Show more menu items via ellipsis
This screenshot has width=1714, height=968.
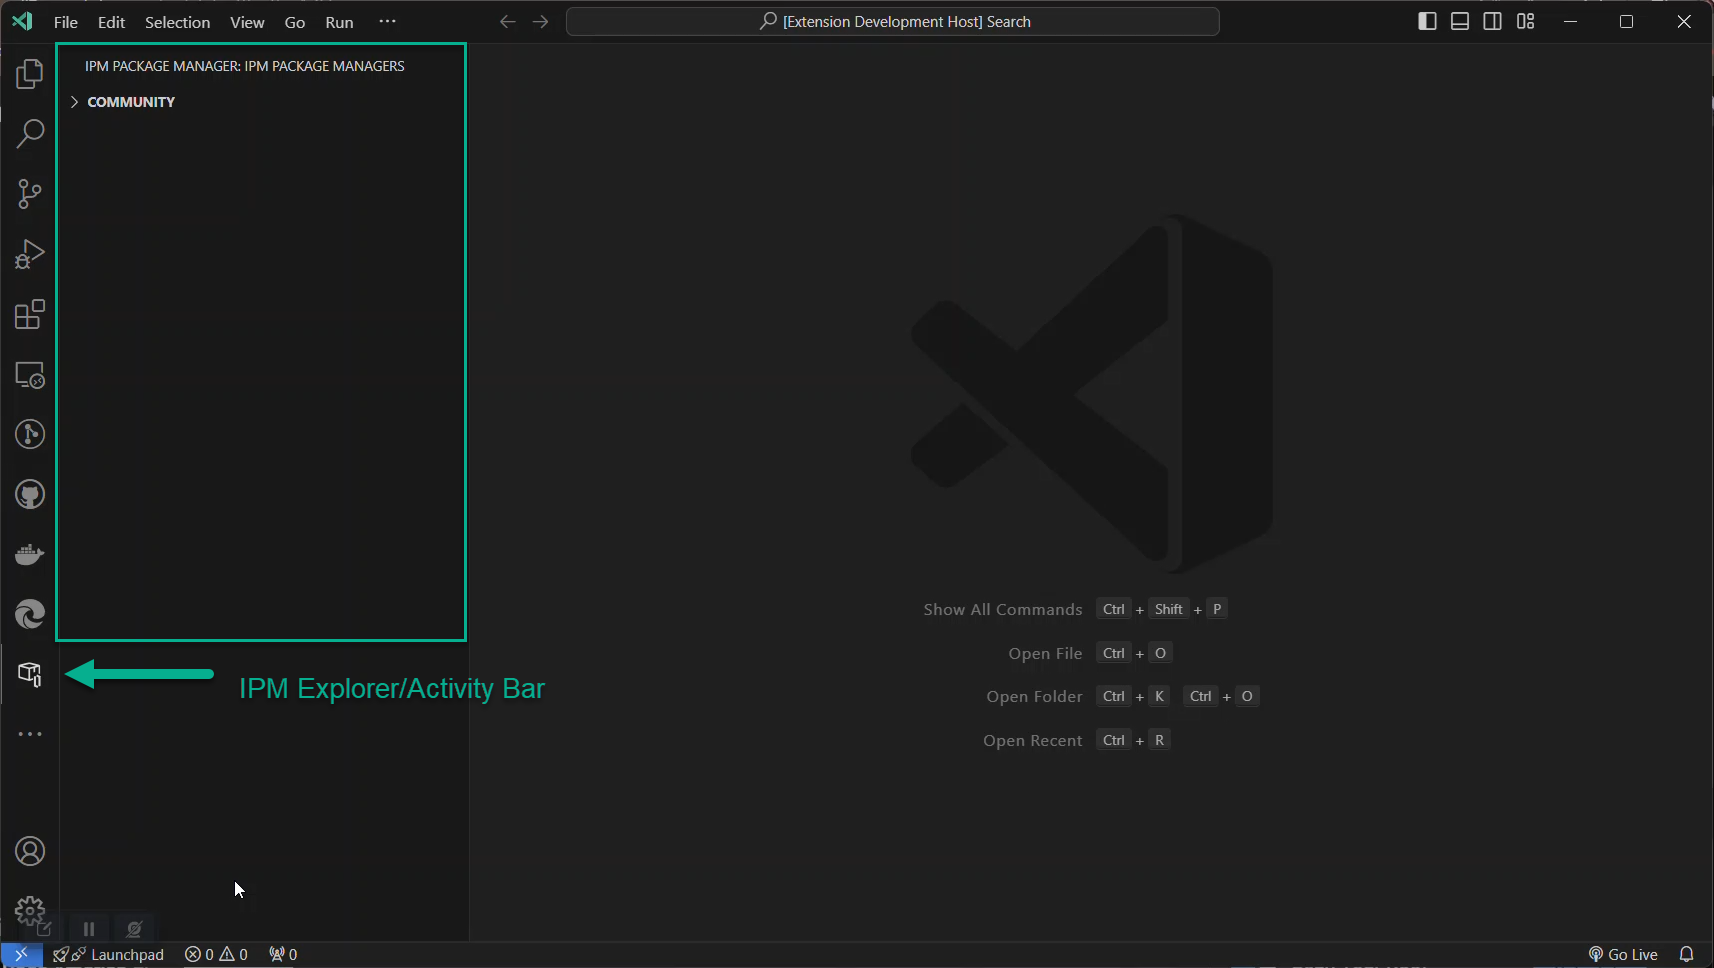[x=388, y=22]
